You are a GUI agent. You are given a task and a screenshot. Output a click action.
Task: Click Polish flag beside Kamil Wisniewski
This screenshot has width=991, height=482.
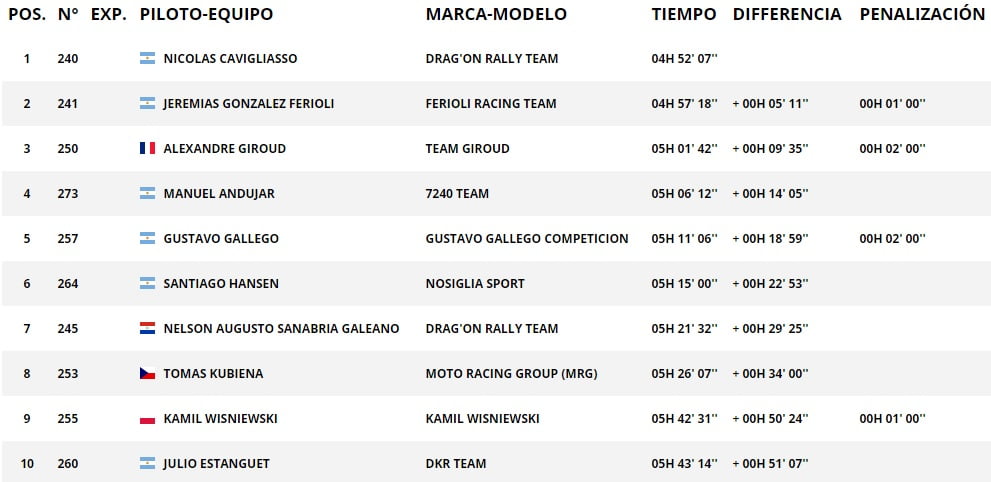(x=147, y=419)
